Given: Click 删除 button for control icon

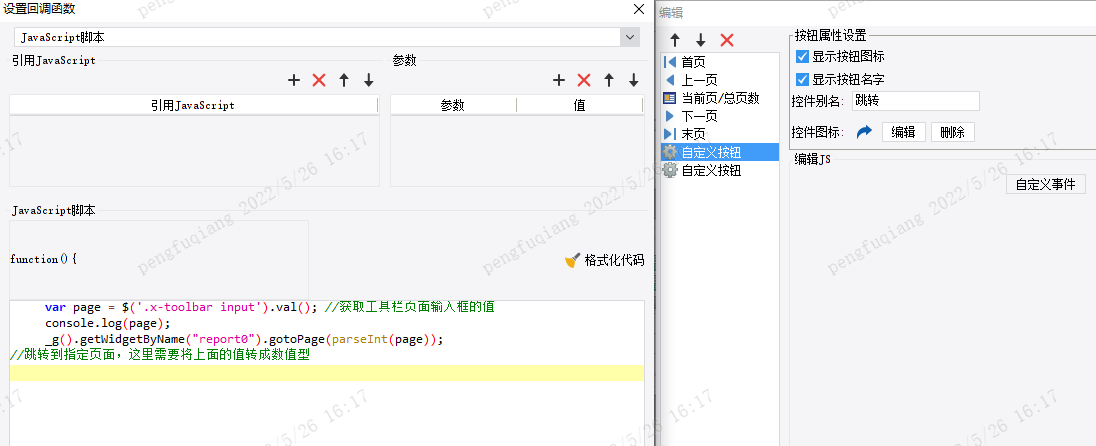Looking at the screenshot, I should [x=952, y=132].
